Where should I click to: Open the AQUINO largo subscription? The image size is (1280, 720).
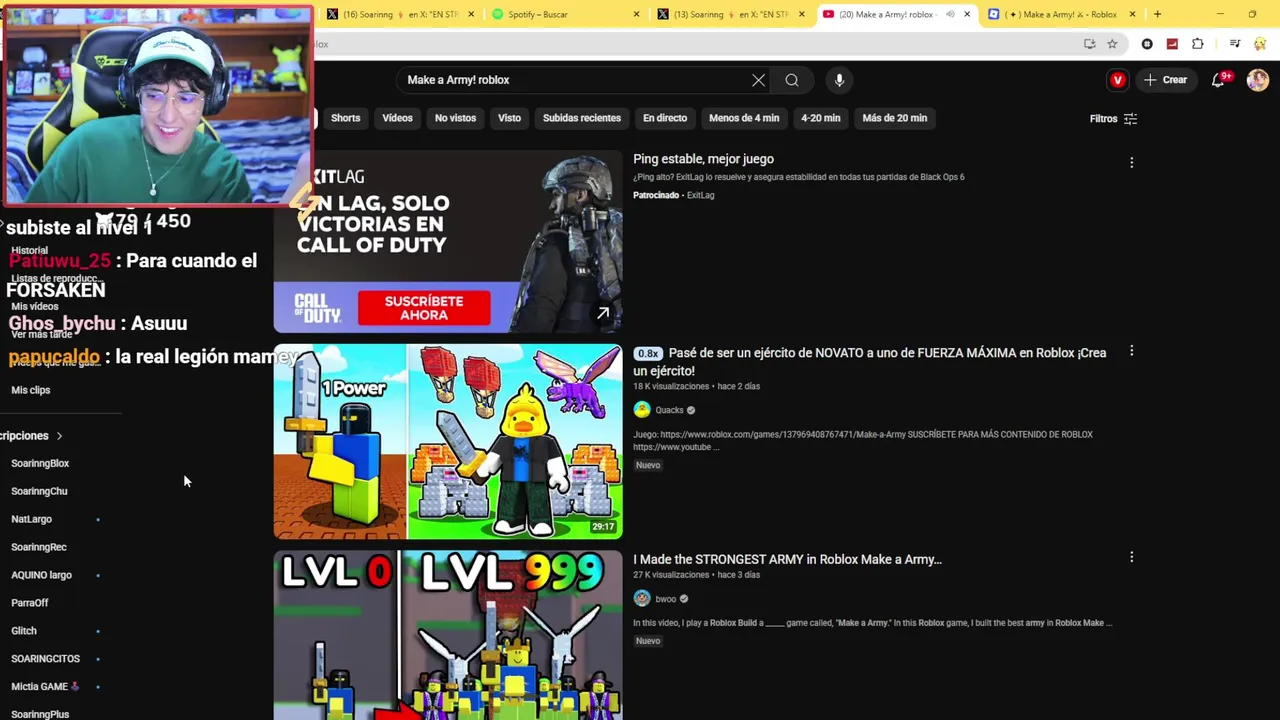41,575
